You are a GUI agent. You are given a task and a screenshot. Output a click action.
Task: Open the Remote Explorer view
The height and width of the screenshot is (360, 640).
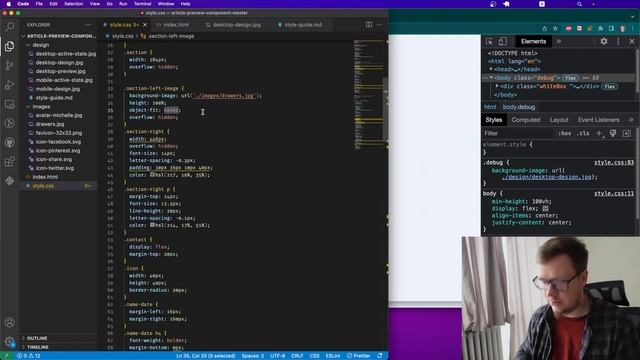tap(9, 104)
